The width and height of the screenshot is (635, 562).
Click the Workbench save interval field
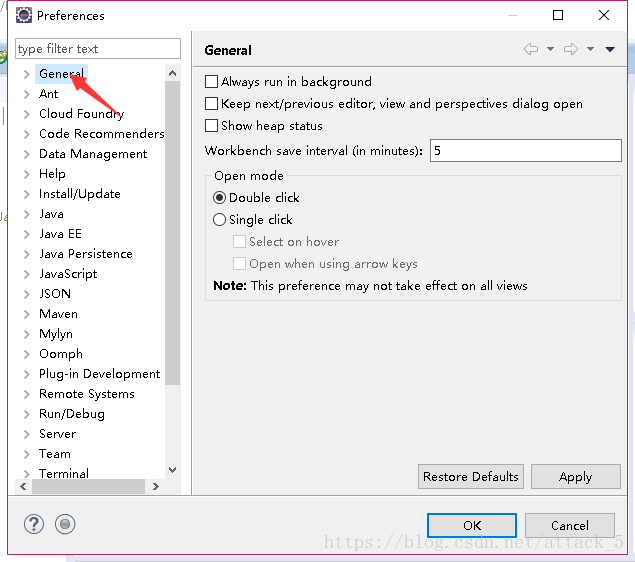click(x=526, y=151)
